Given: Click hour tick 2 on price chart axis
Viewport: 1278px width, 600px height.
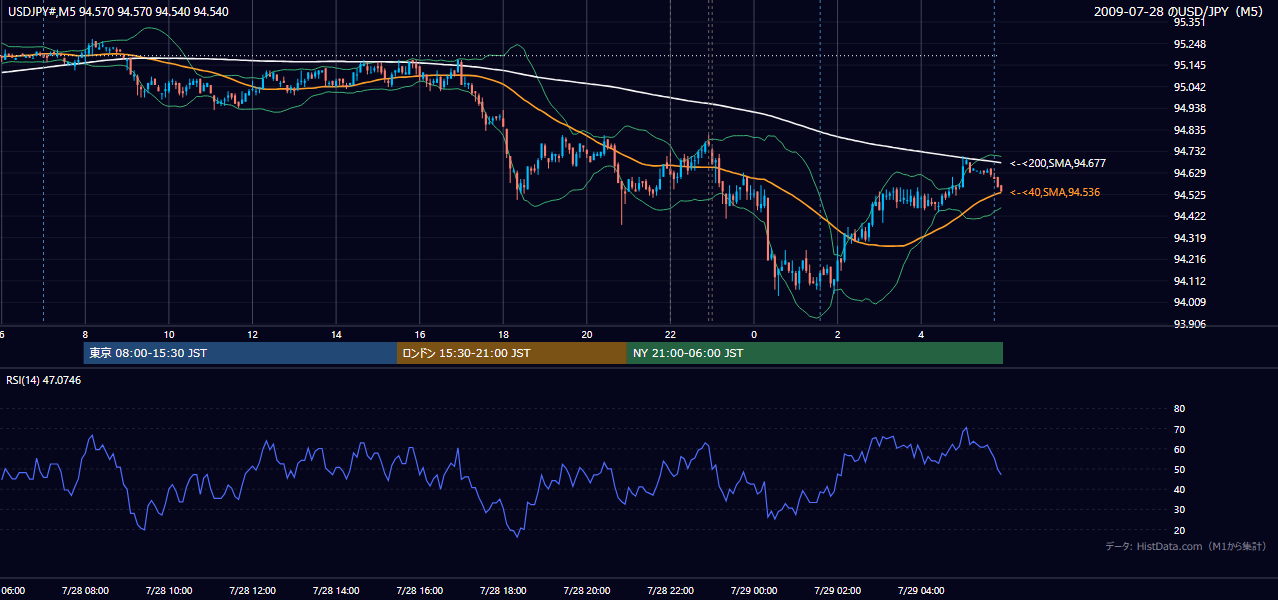Looking at the screenshot, I should [837, 334].
